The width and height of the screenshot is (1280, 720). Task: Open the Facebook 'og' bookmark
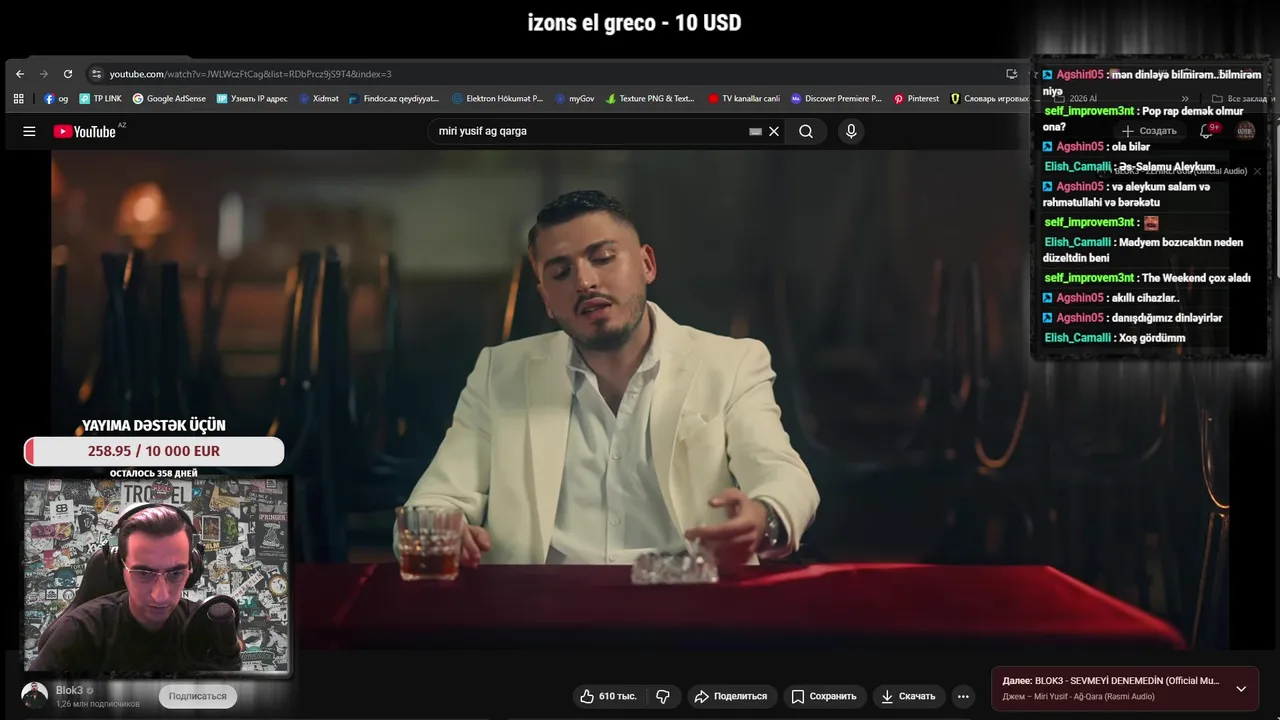56,99
